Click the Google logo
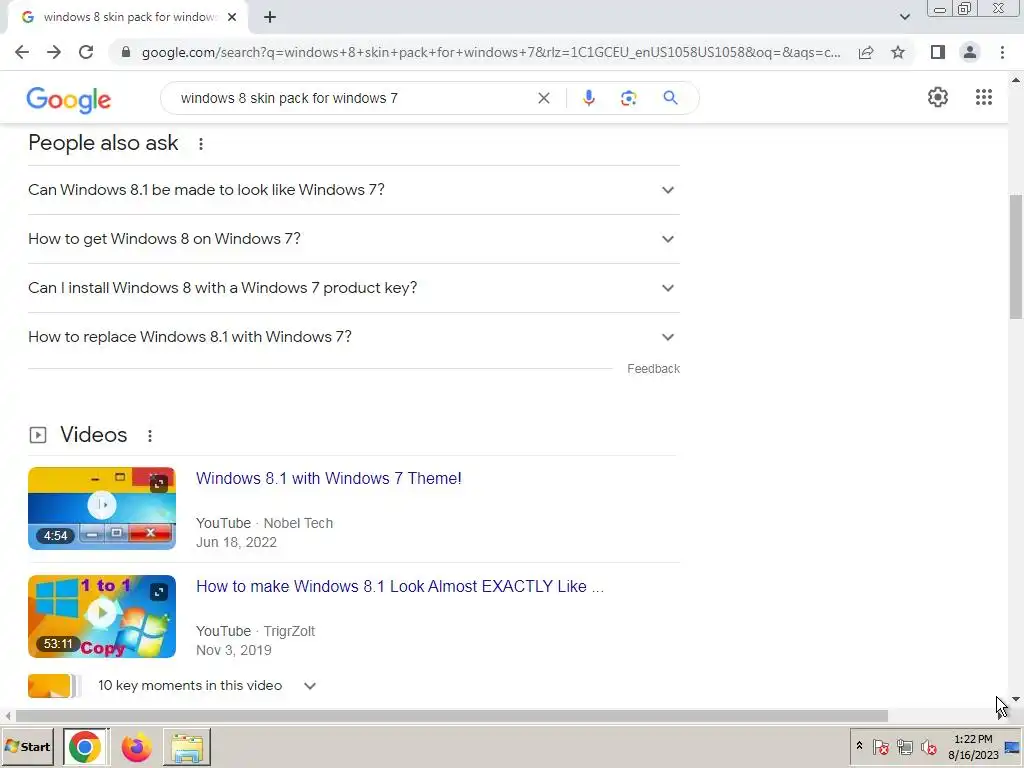The image size is (1024, 768). point(69,99)
